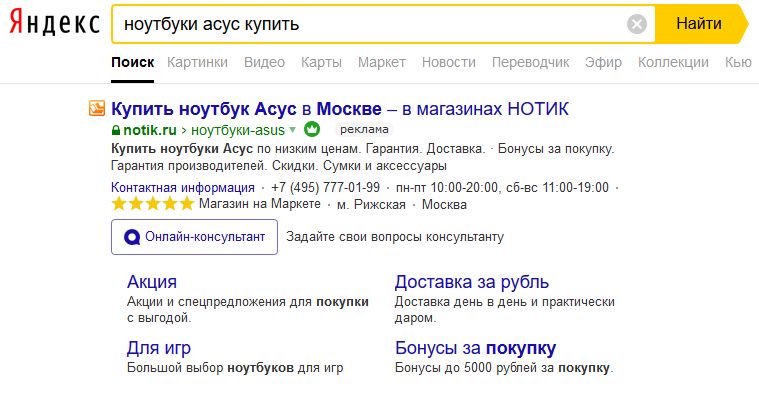
Task: Click the Москва city text
Action: pos(444,204)
